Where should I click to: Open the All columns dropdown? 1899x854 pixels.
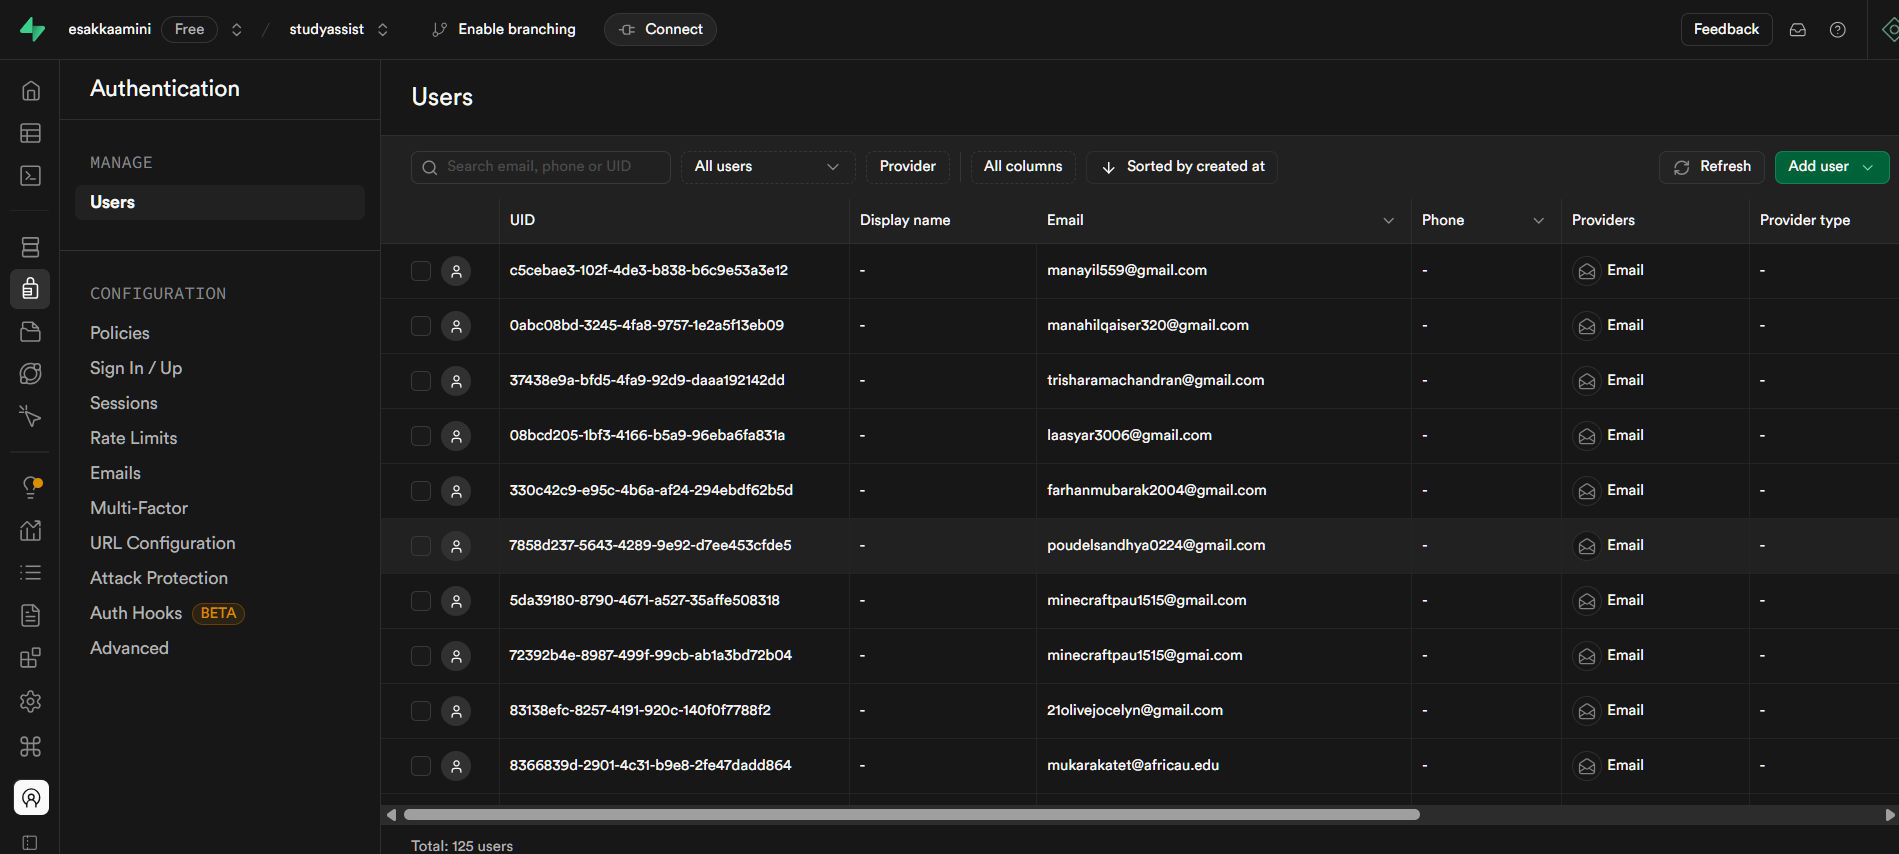(1023, 167)
